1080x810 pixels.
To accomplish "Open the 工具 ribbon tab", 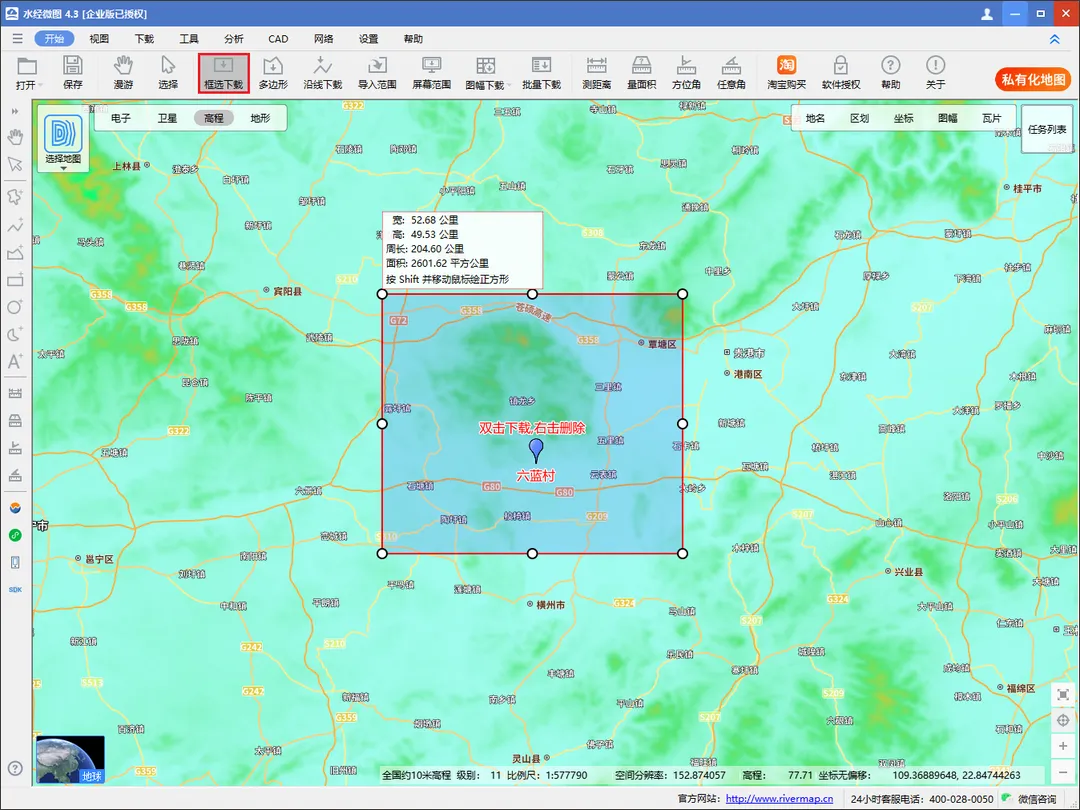I will [x=189, y=39].
